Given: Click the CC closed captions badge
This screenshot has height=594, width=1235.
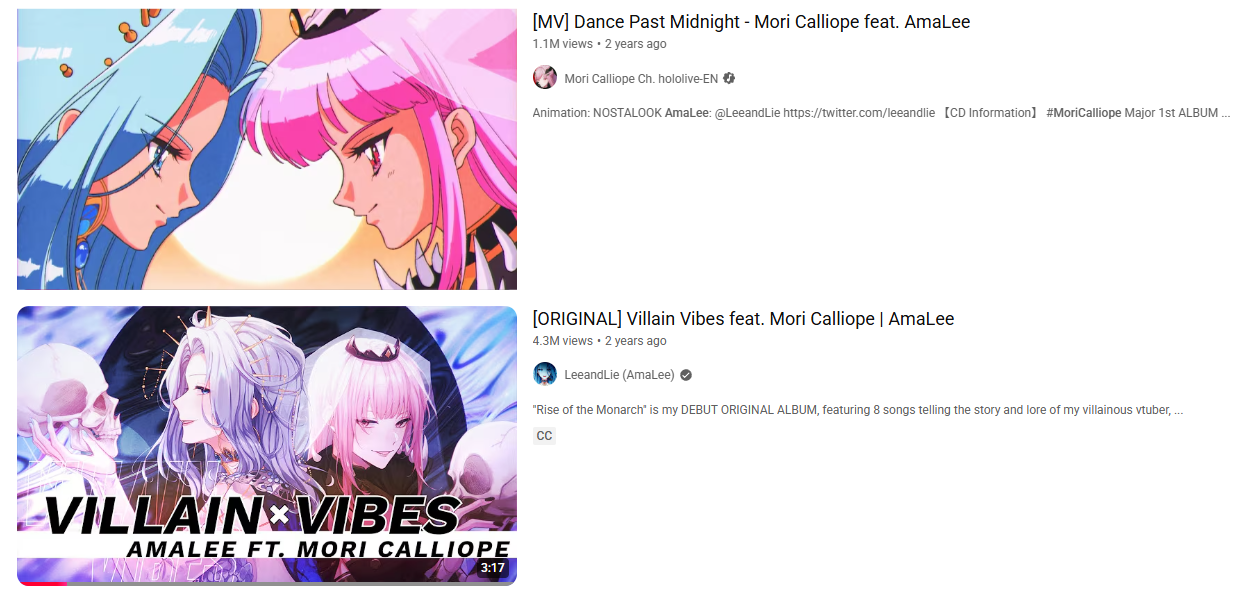Looking at the screenshot, I should point(544,436).
